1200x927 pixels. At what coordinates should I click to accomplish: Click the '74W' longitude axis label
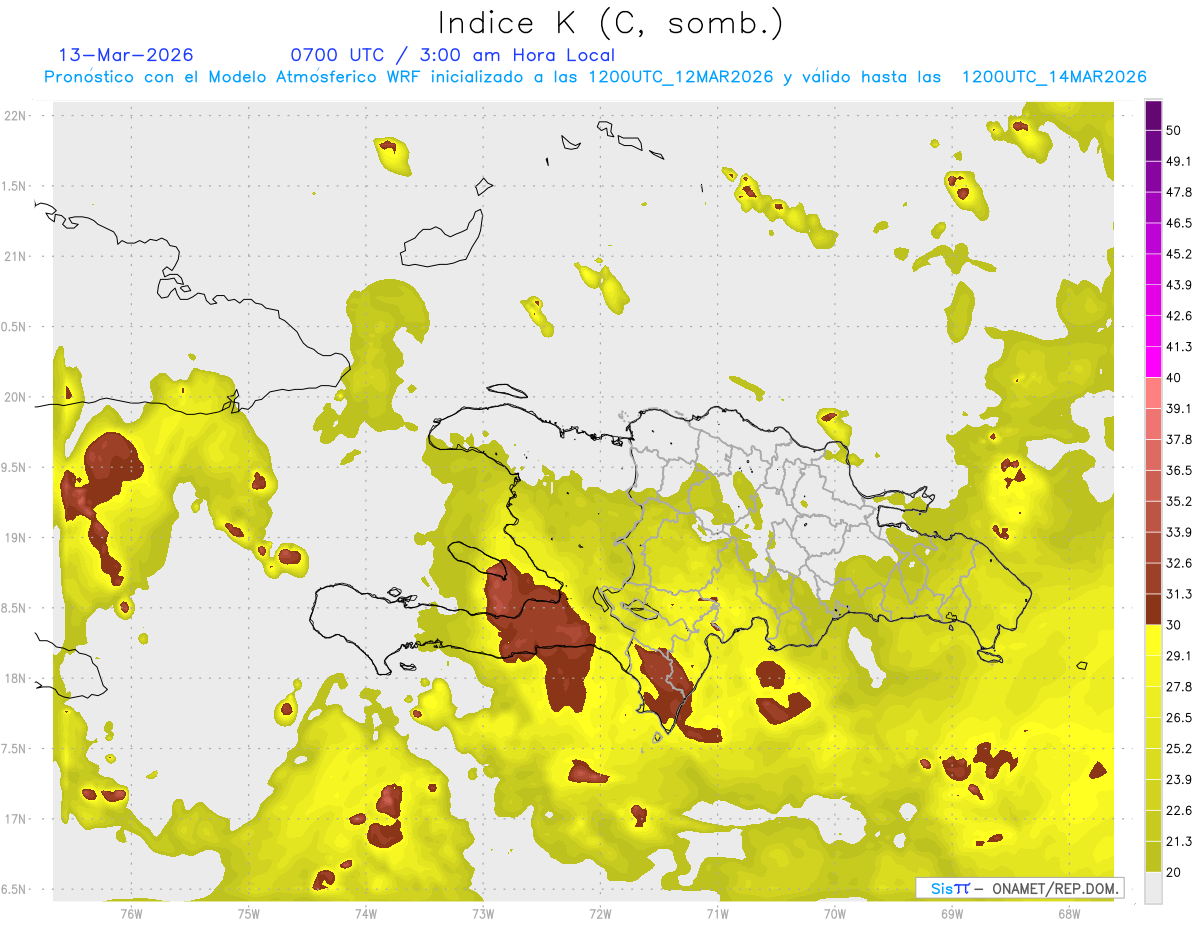[366, 913]
